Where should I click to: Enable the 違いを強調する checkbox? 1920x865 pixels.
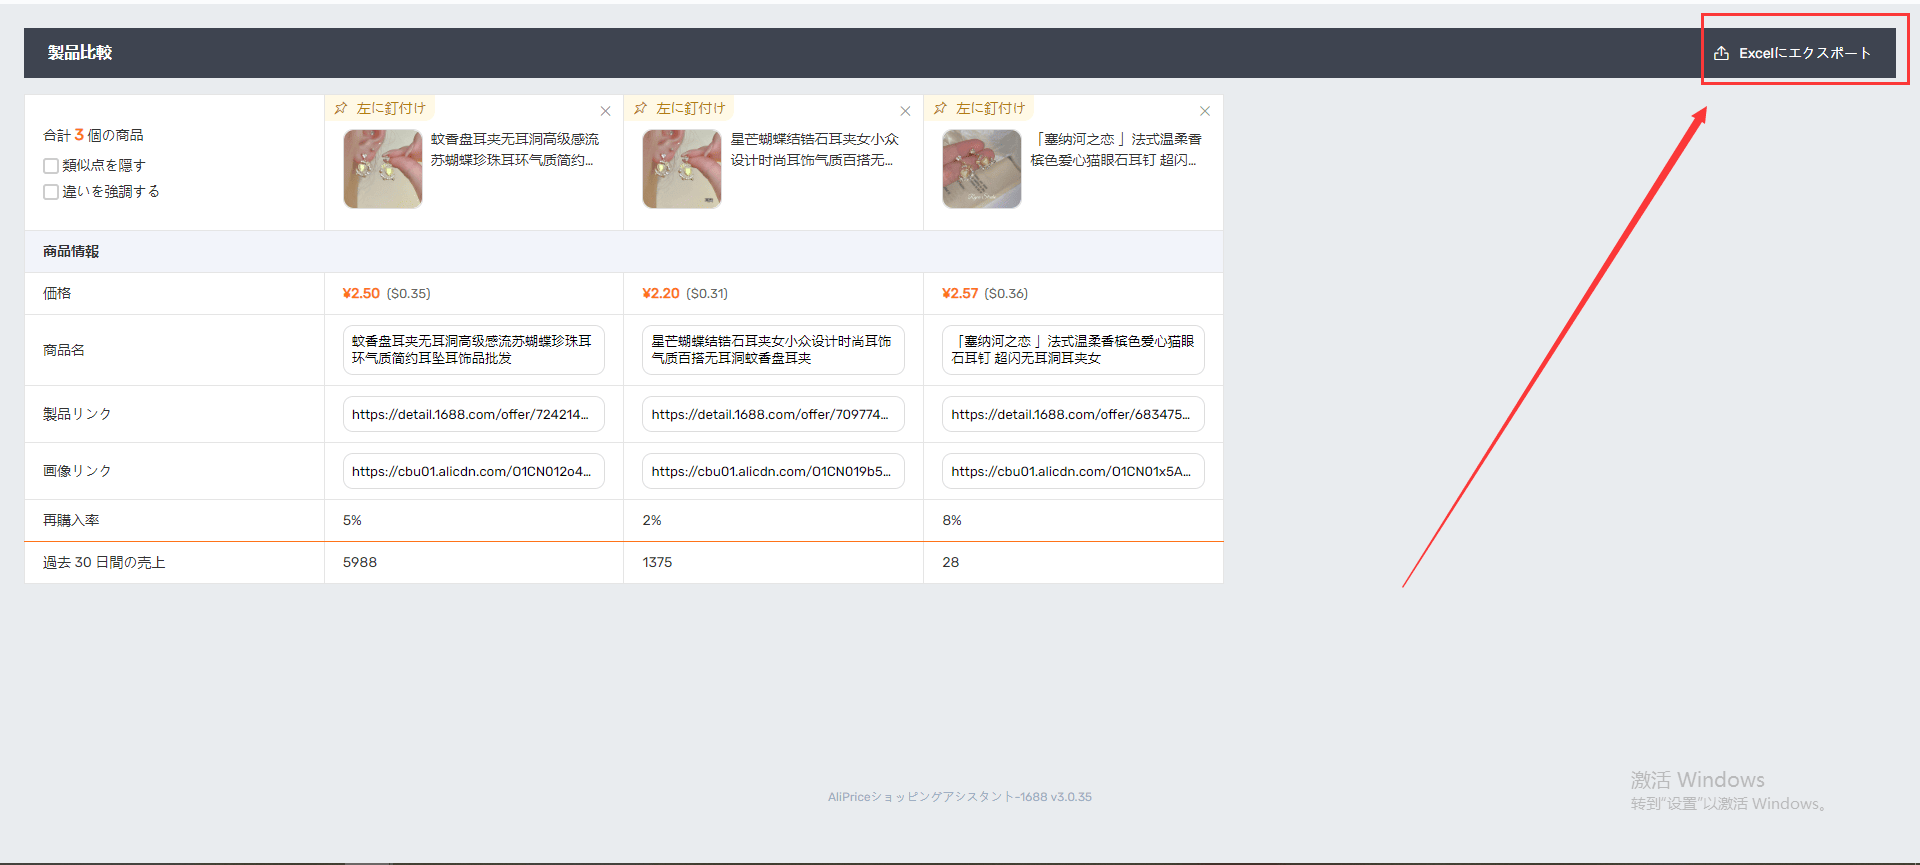51,192
